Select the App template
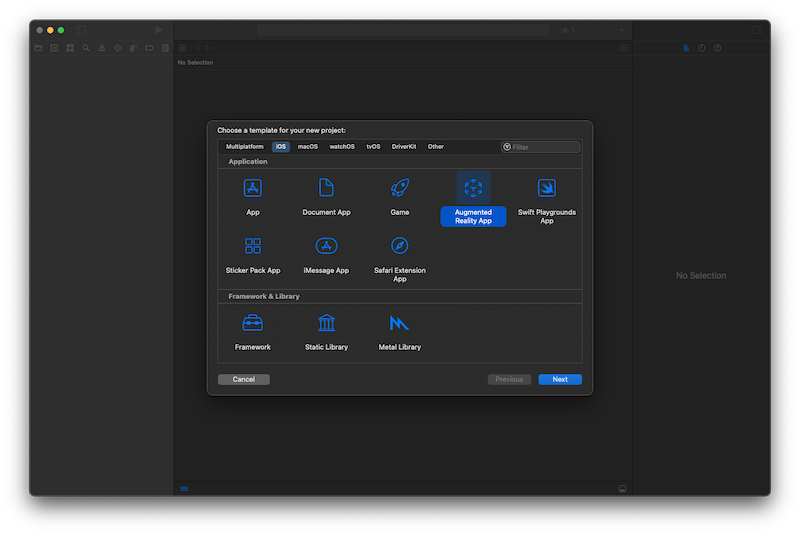Viewport: 800px width, 535px height. pos(253,197)
